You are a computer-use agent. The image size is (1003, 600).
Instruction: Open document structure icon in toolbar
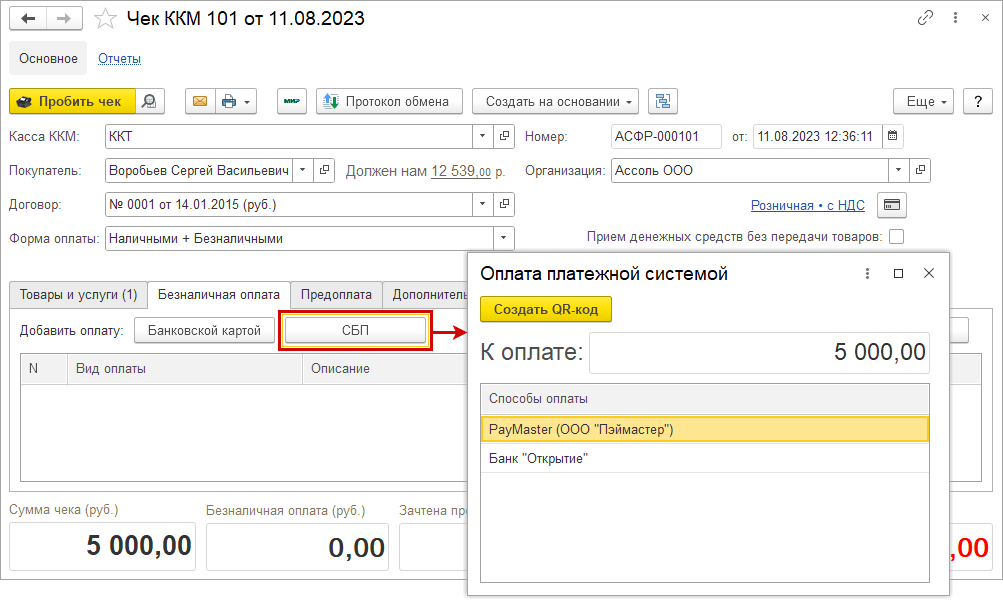point(662,101)
